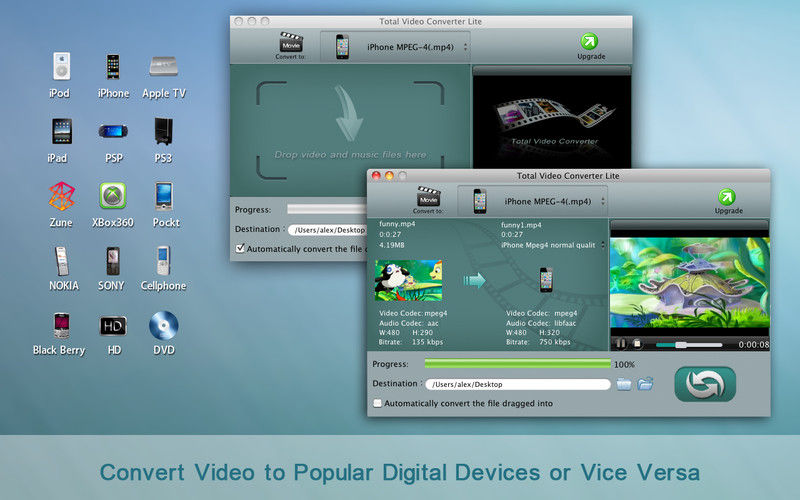Screen dimensions: 800x500
Task: Click progress bar in back window
Action: (327, 209)
